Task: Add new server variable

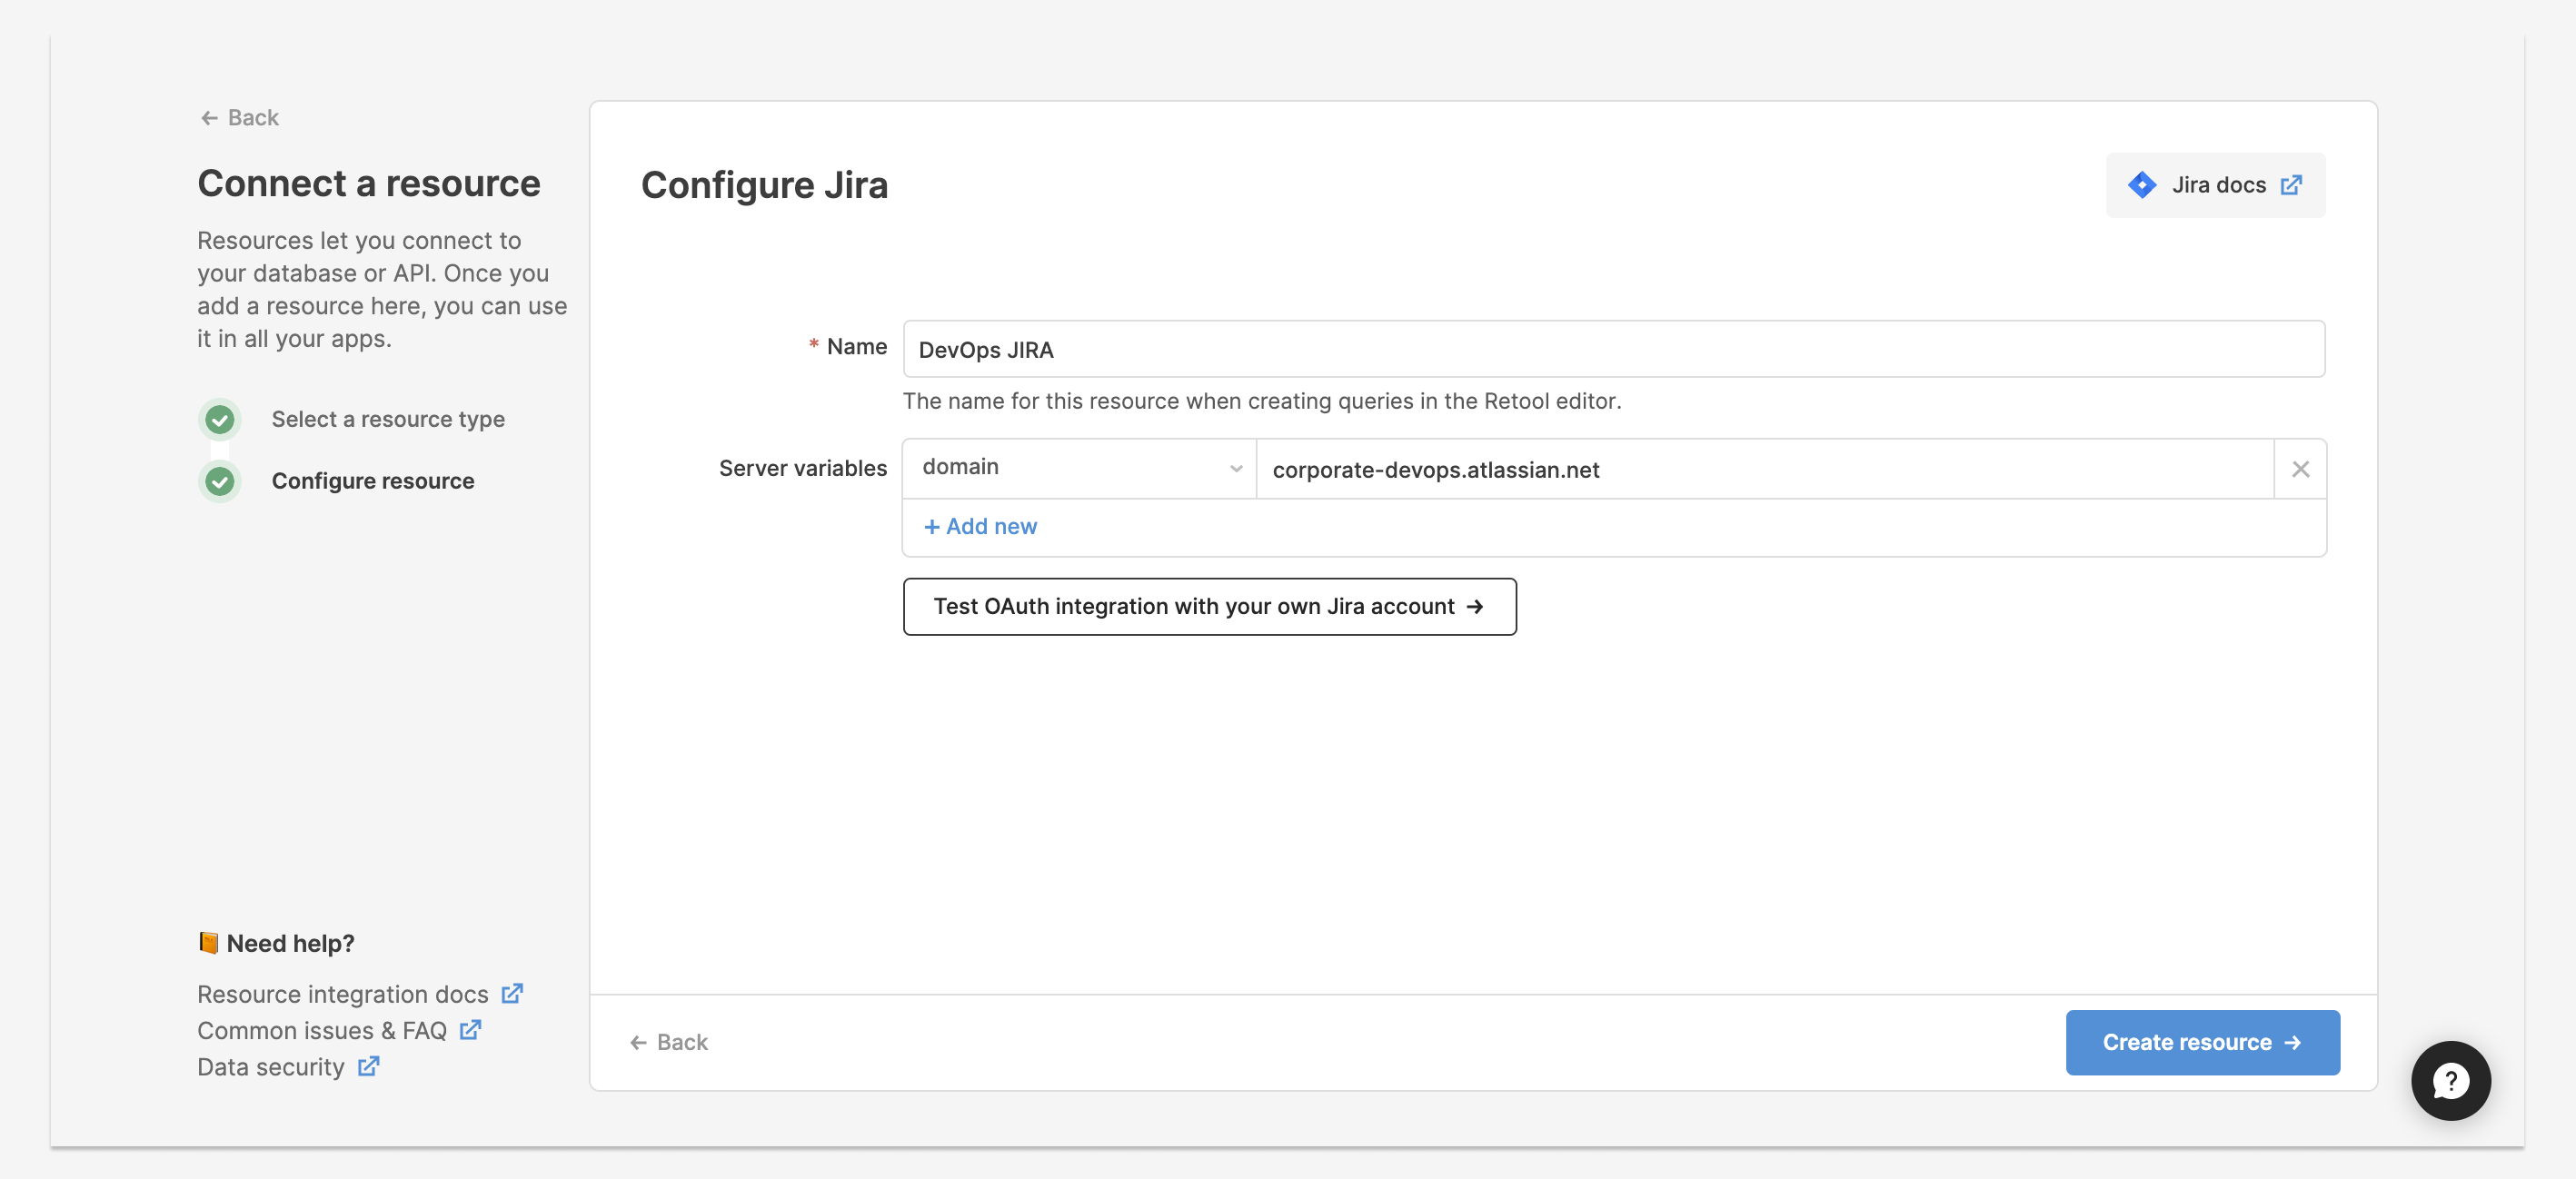Action: (980, 526)
